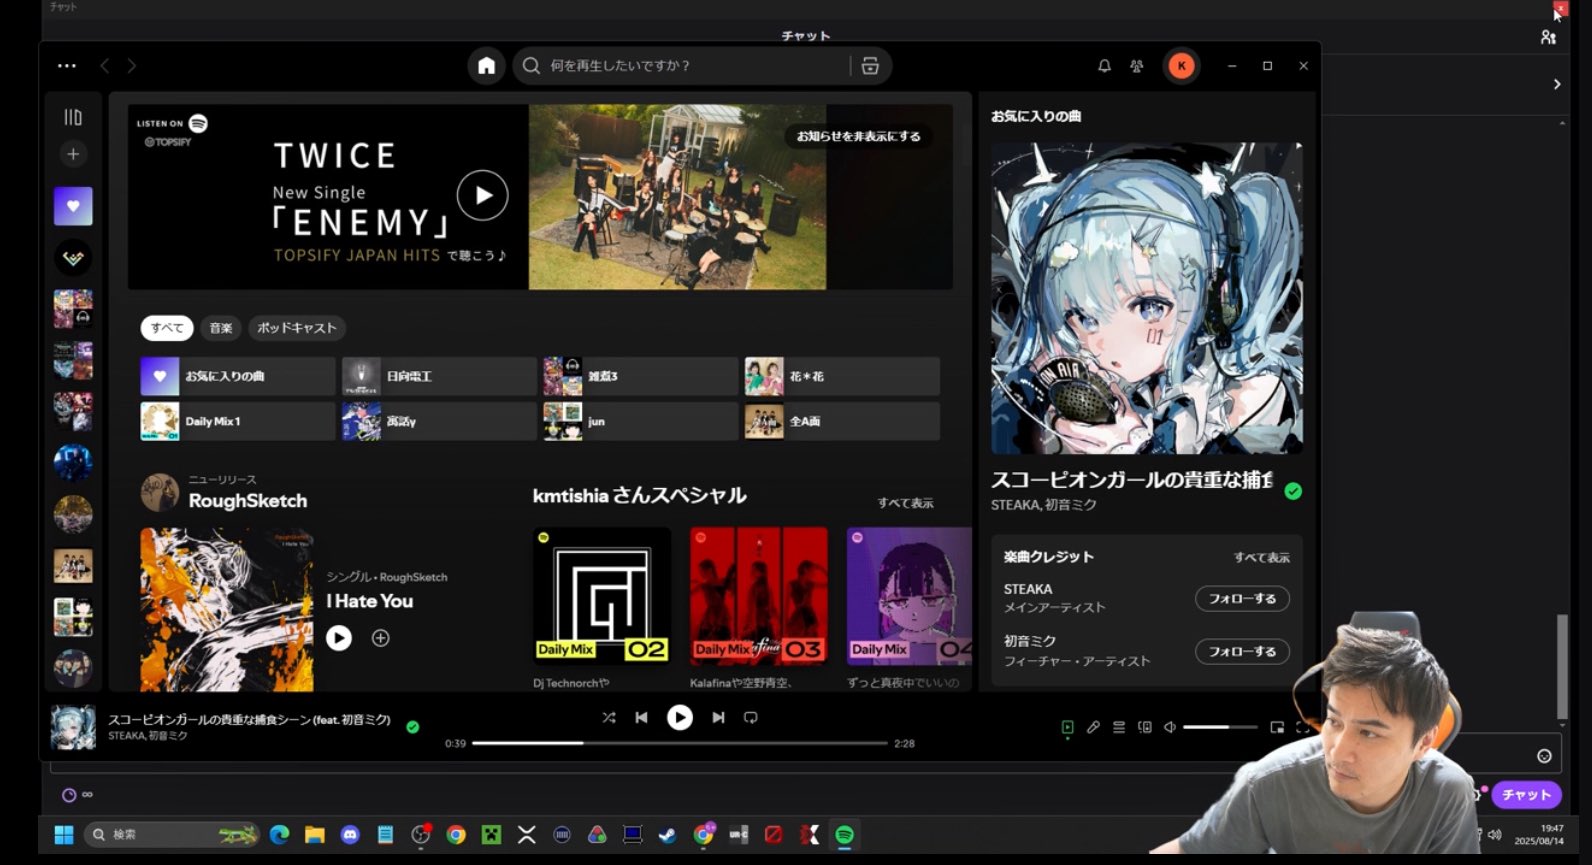Viewport: 1592px width, 865px height.
Task: Toggle repeat mode
Action: 751,717
